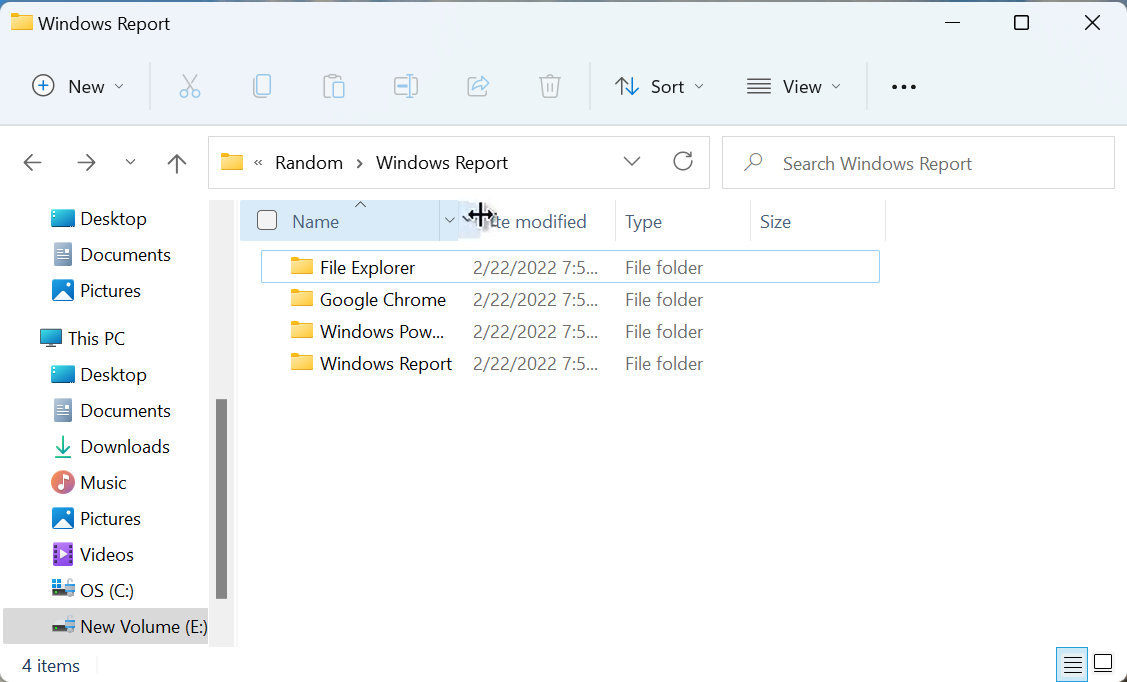
Task: Open the New menu
Action: (78, 86)
